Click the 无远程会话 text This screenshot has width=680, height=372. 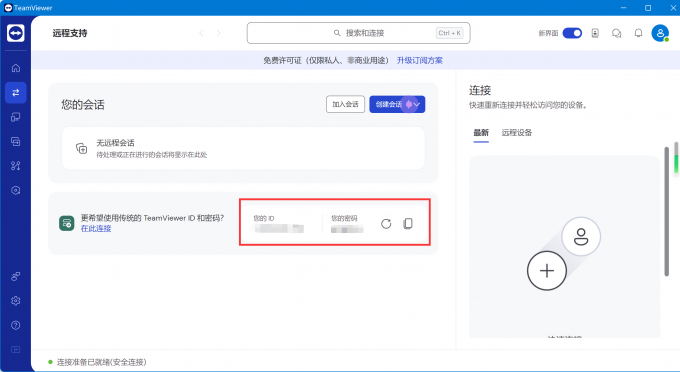pos(115,143)
